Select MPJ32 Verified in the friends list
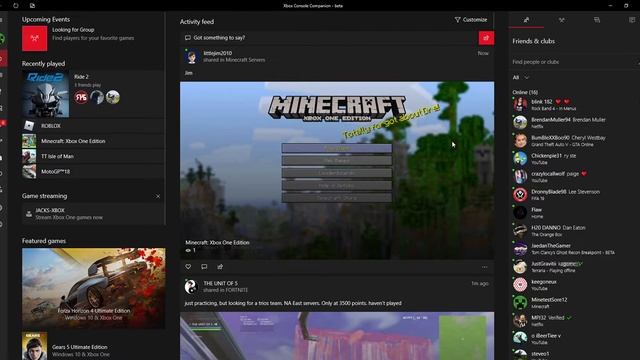This screenshot has width=640, height=360. click(573, 320)
